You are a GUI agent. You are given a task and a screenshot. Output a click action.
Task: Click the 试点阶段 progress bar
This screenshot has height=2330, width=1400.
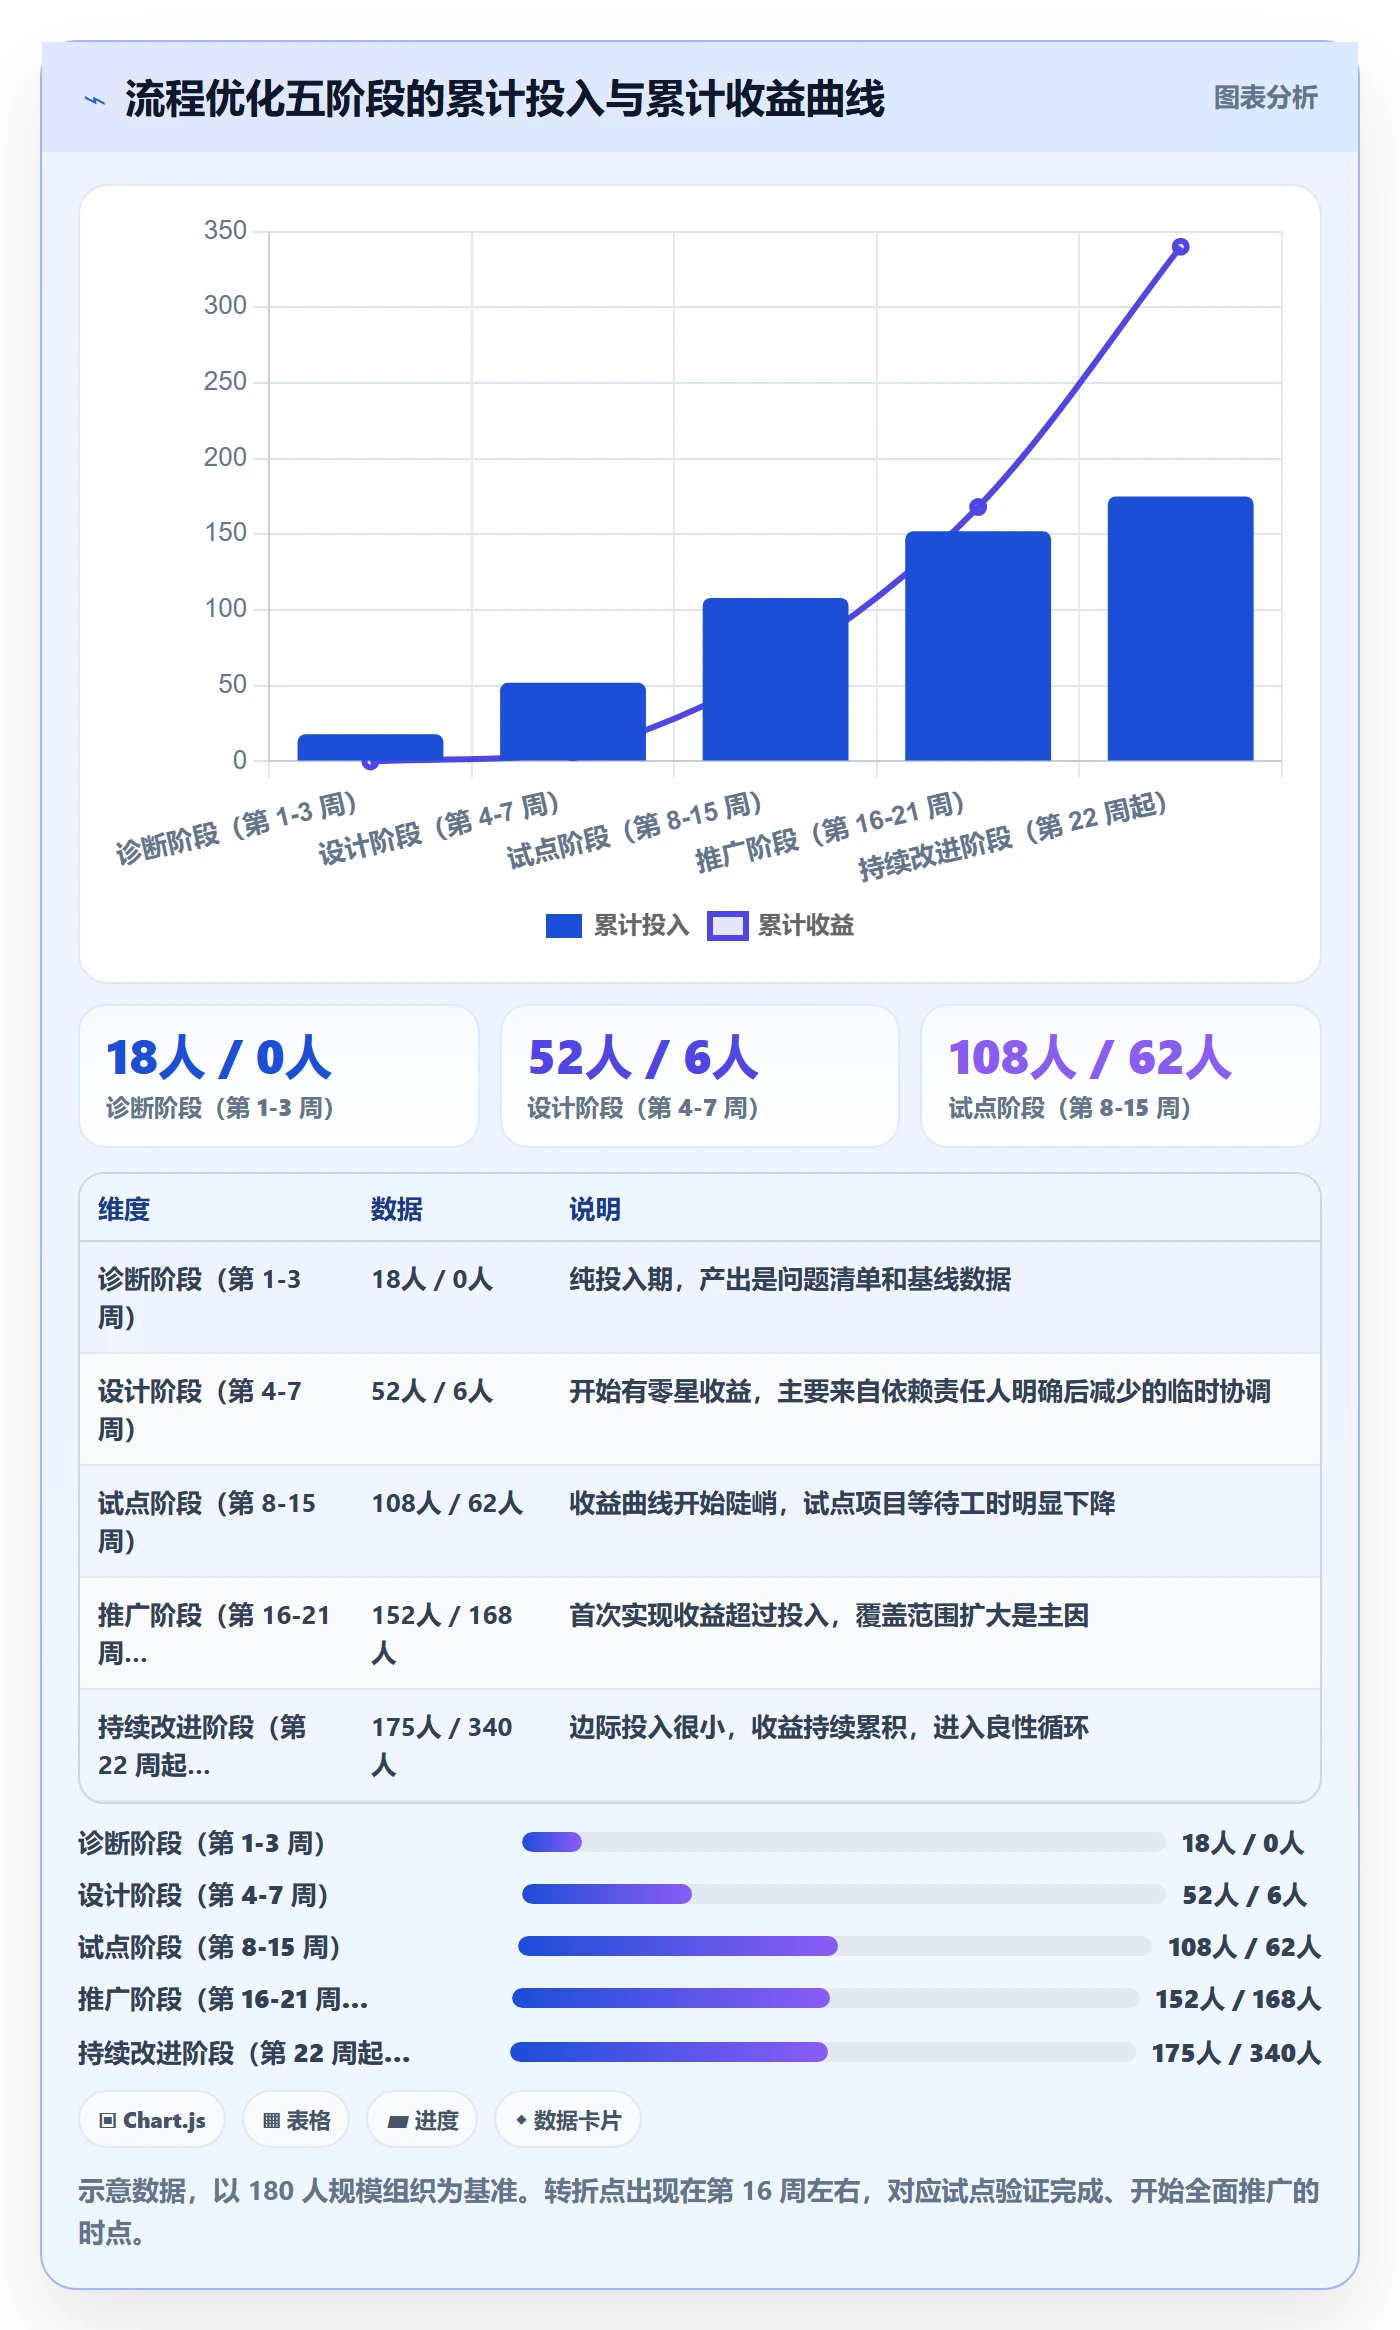[x=835, y=1946]
